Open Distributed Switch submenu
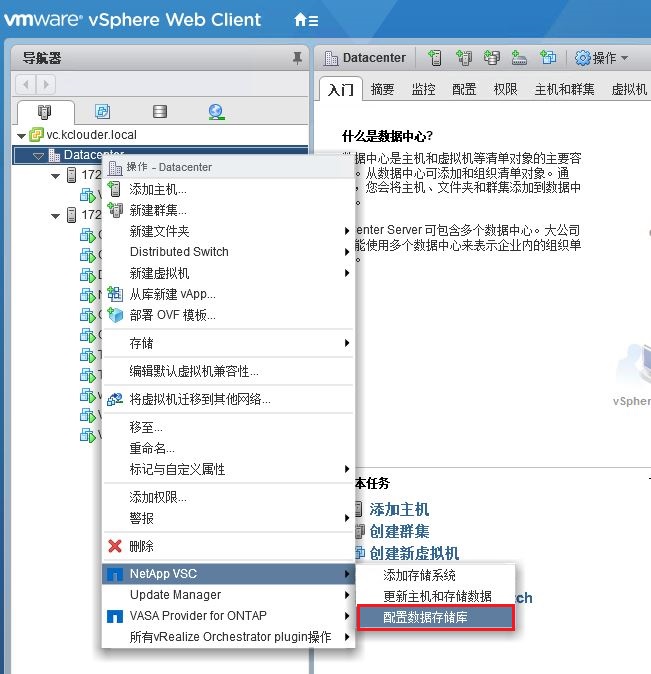Screen dimensions: 651x674 (229, 252)
